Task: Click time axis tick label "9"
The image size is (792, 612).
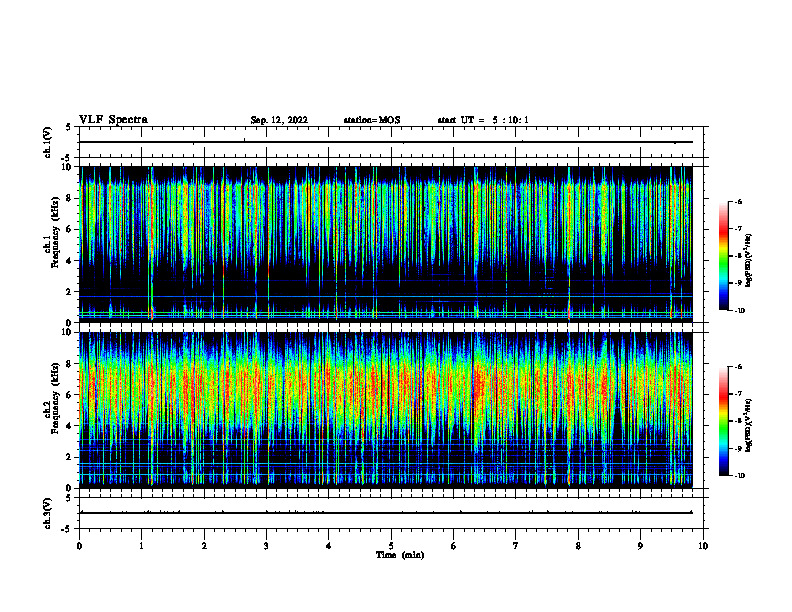Action: 640,546
